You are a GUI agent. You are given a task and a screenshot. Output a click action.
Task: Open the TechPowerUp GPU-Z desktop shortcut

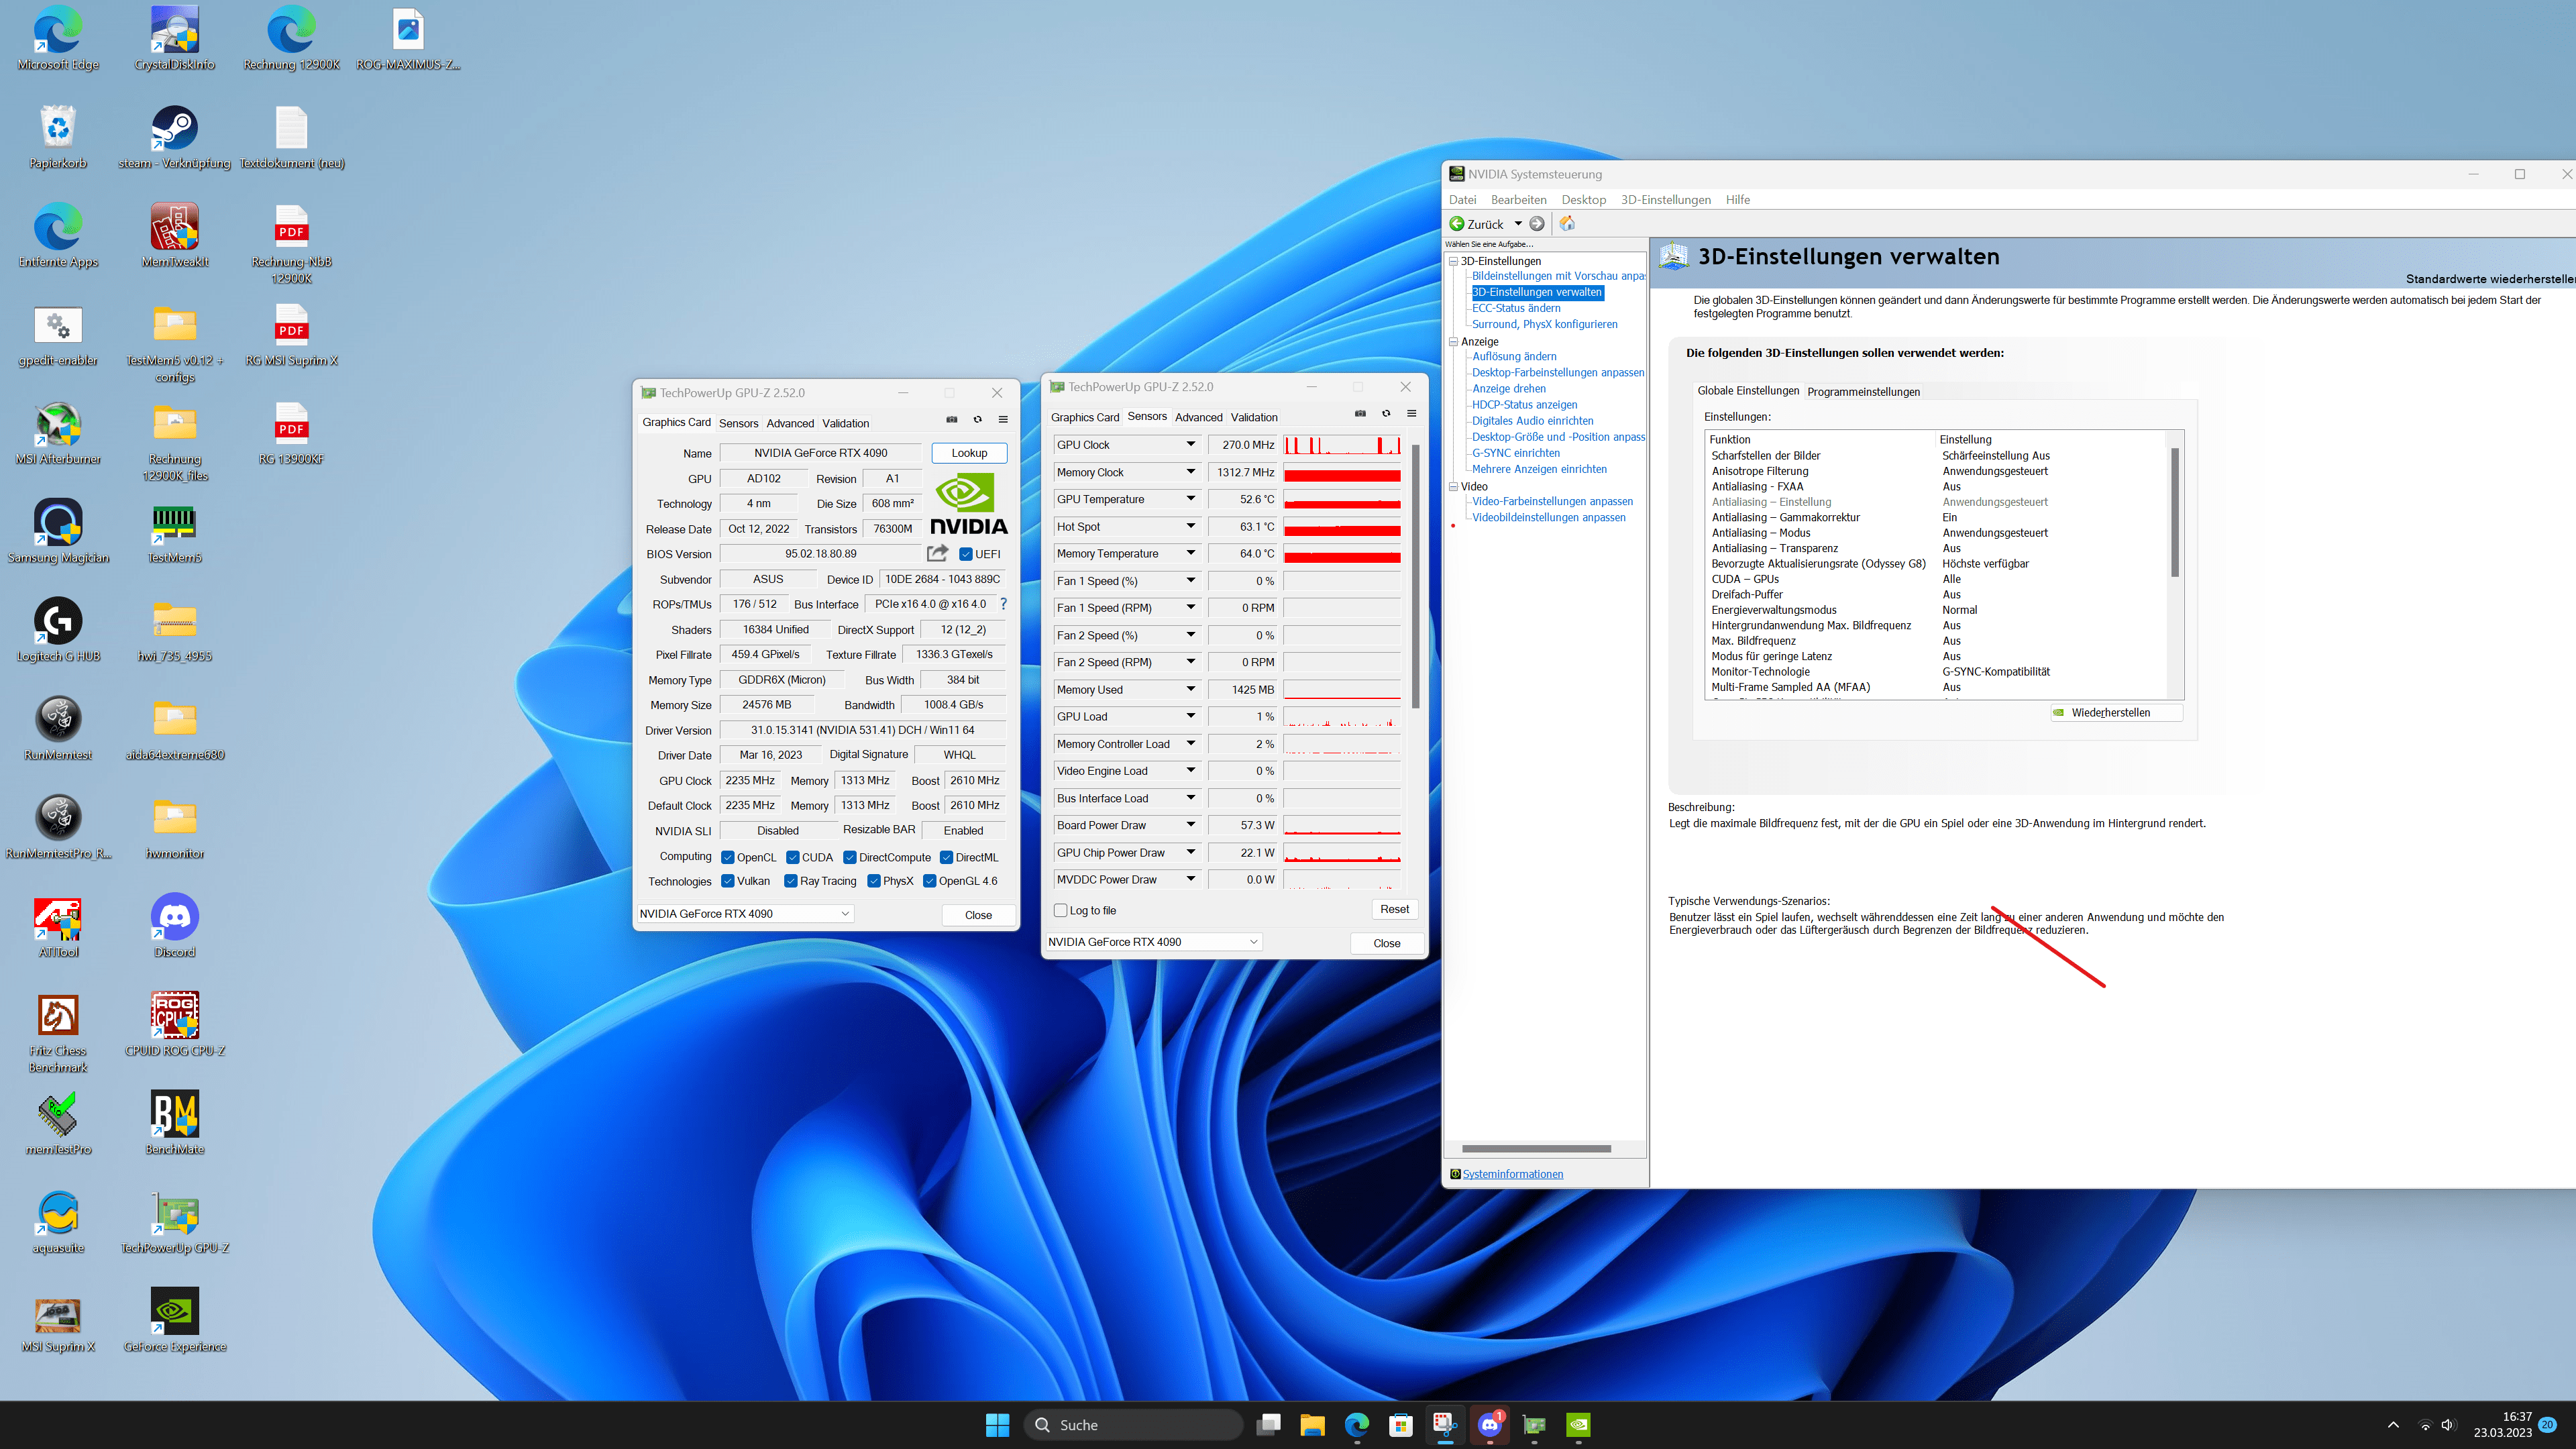click(x=175, y=1223)
